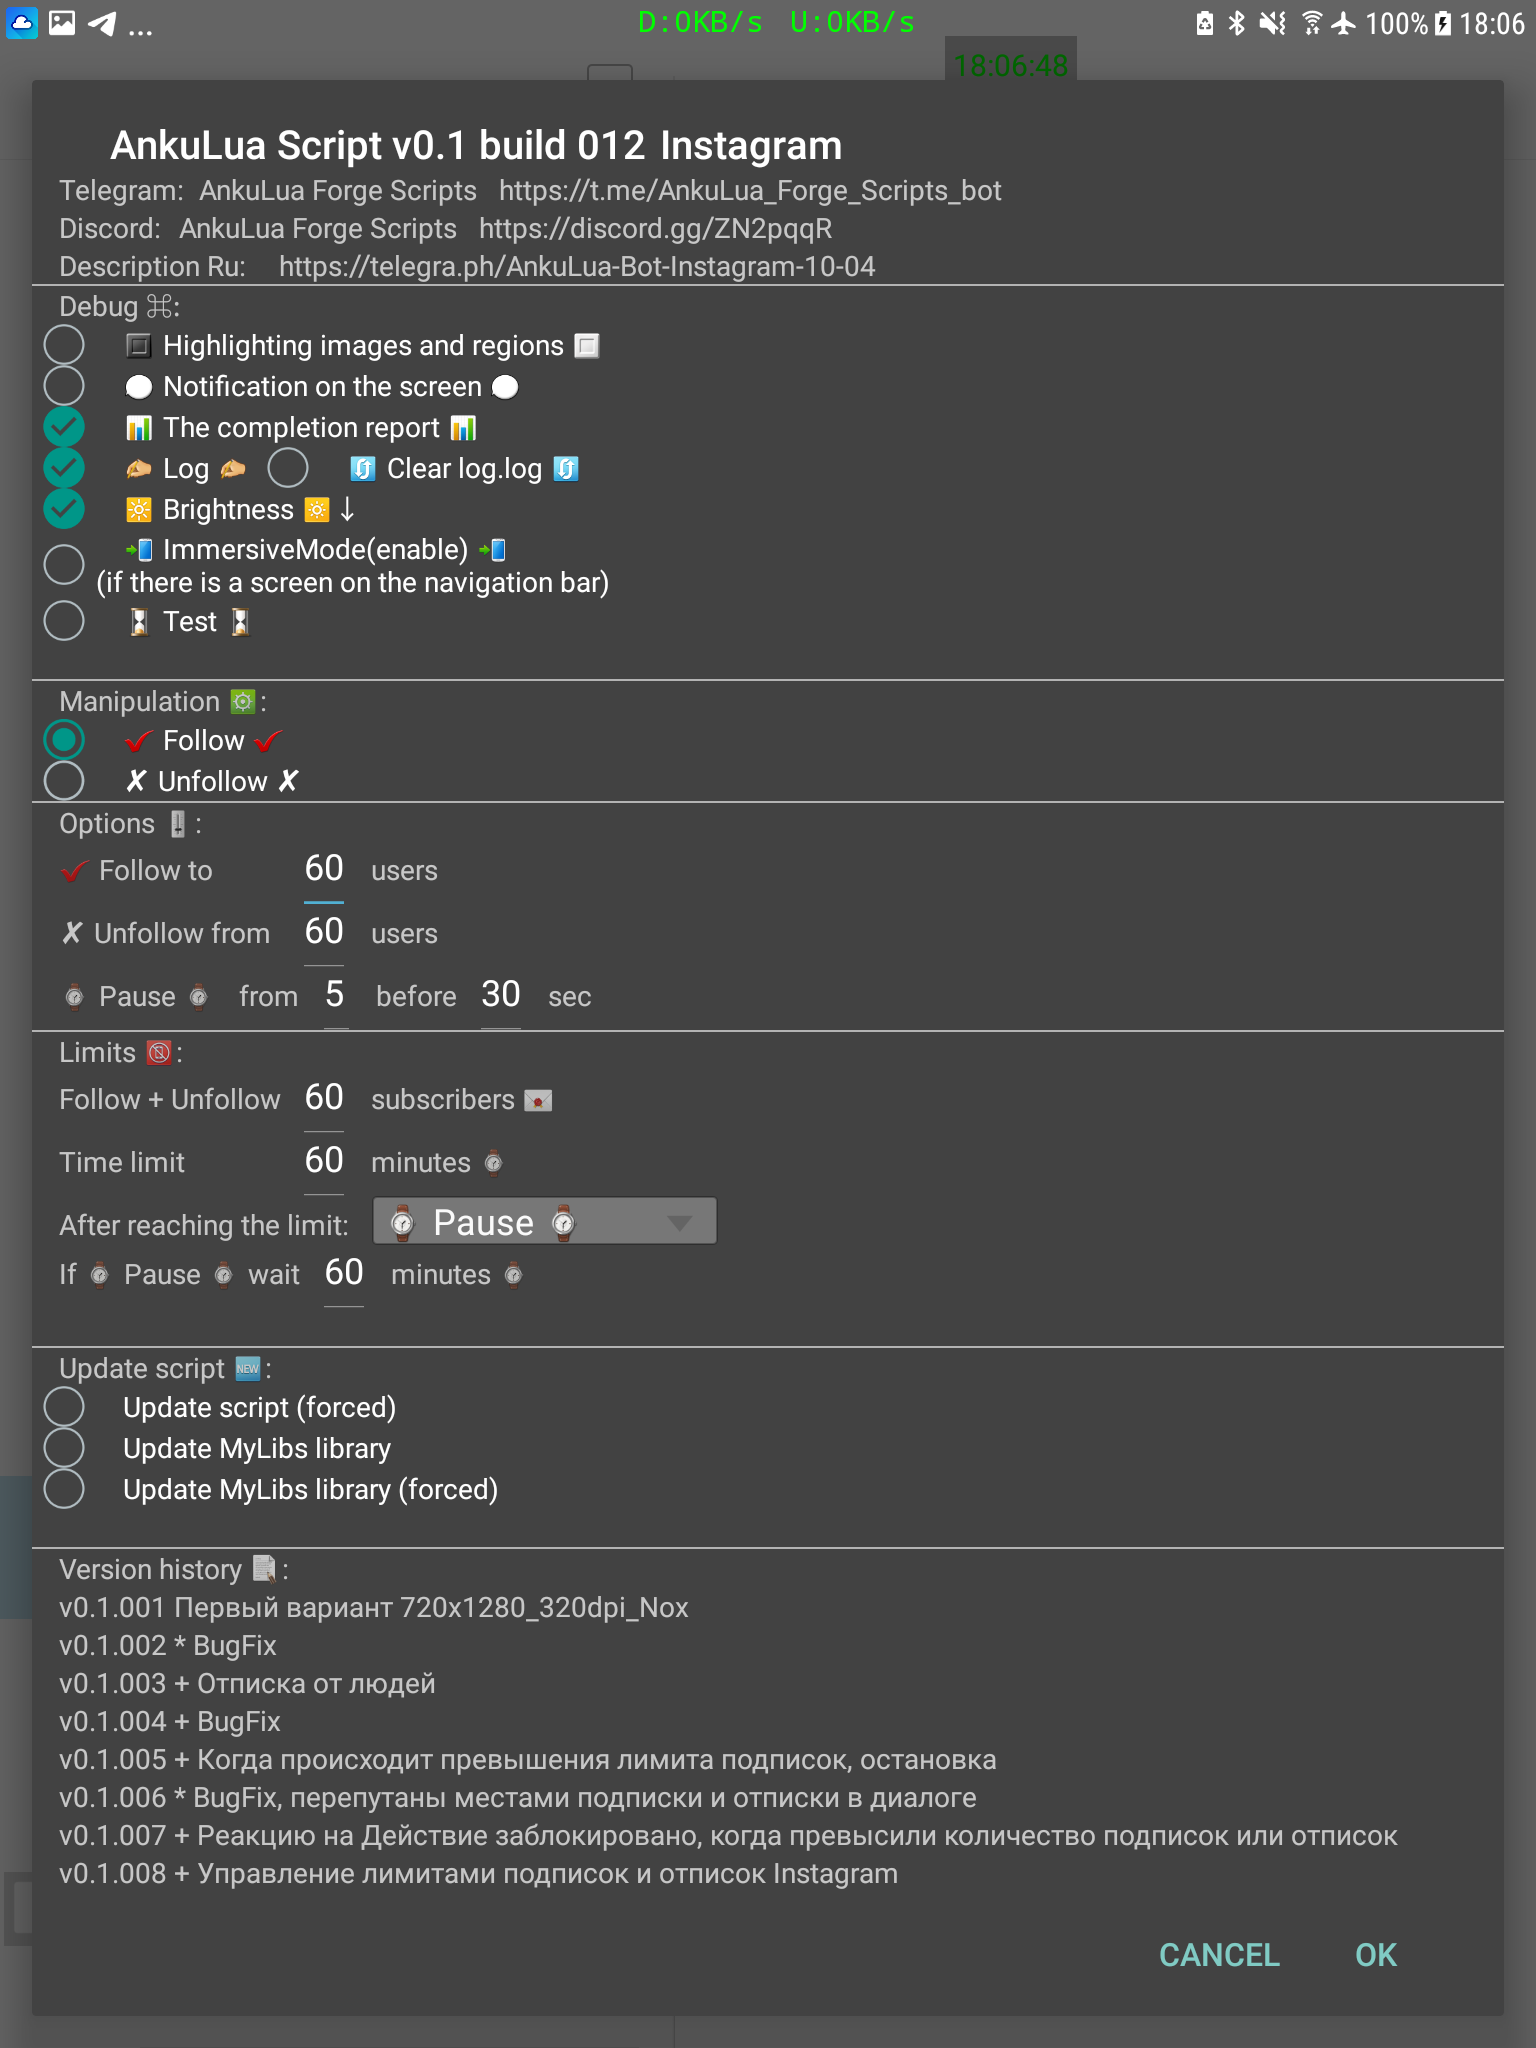
Task: Enable the Clear log.log checkbox
Action: point(288,468)
